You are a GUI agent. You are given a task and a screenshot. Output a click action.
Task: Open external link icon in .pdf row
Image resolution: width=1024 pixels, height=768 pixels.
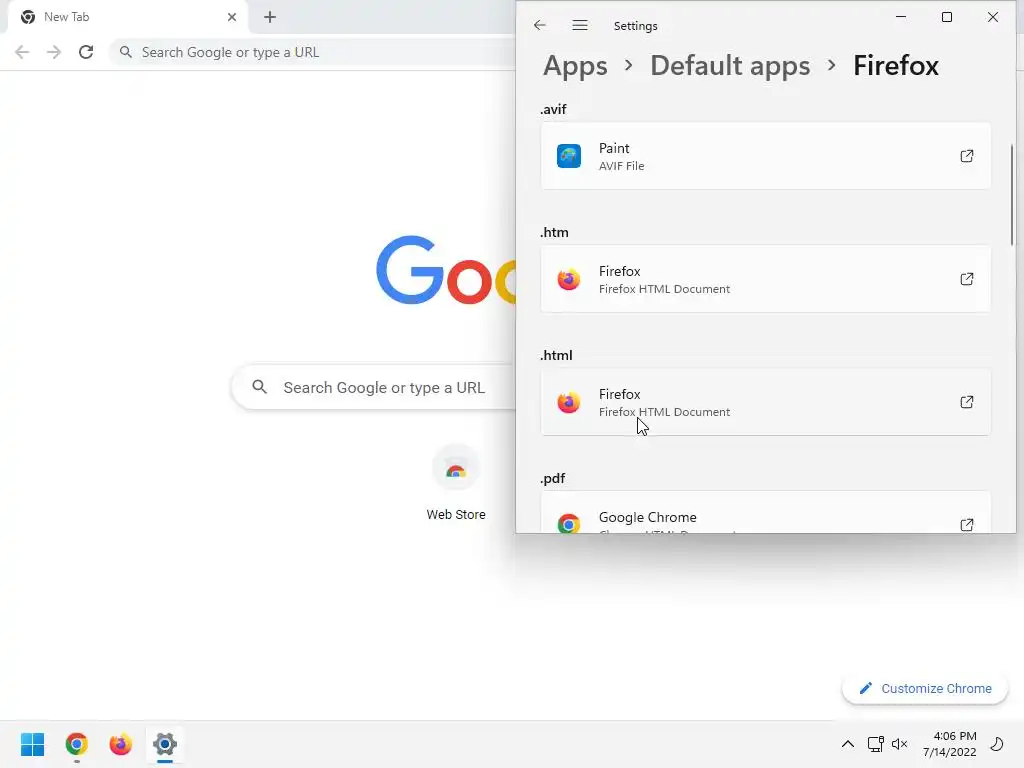(967, 524)
